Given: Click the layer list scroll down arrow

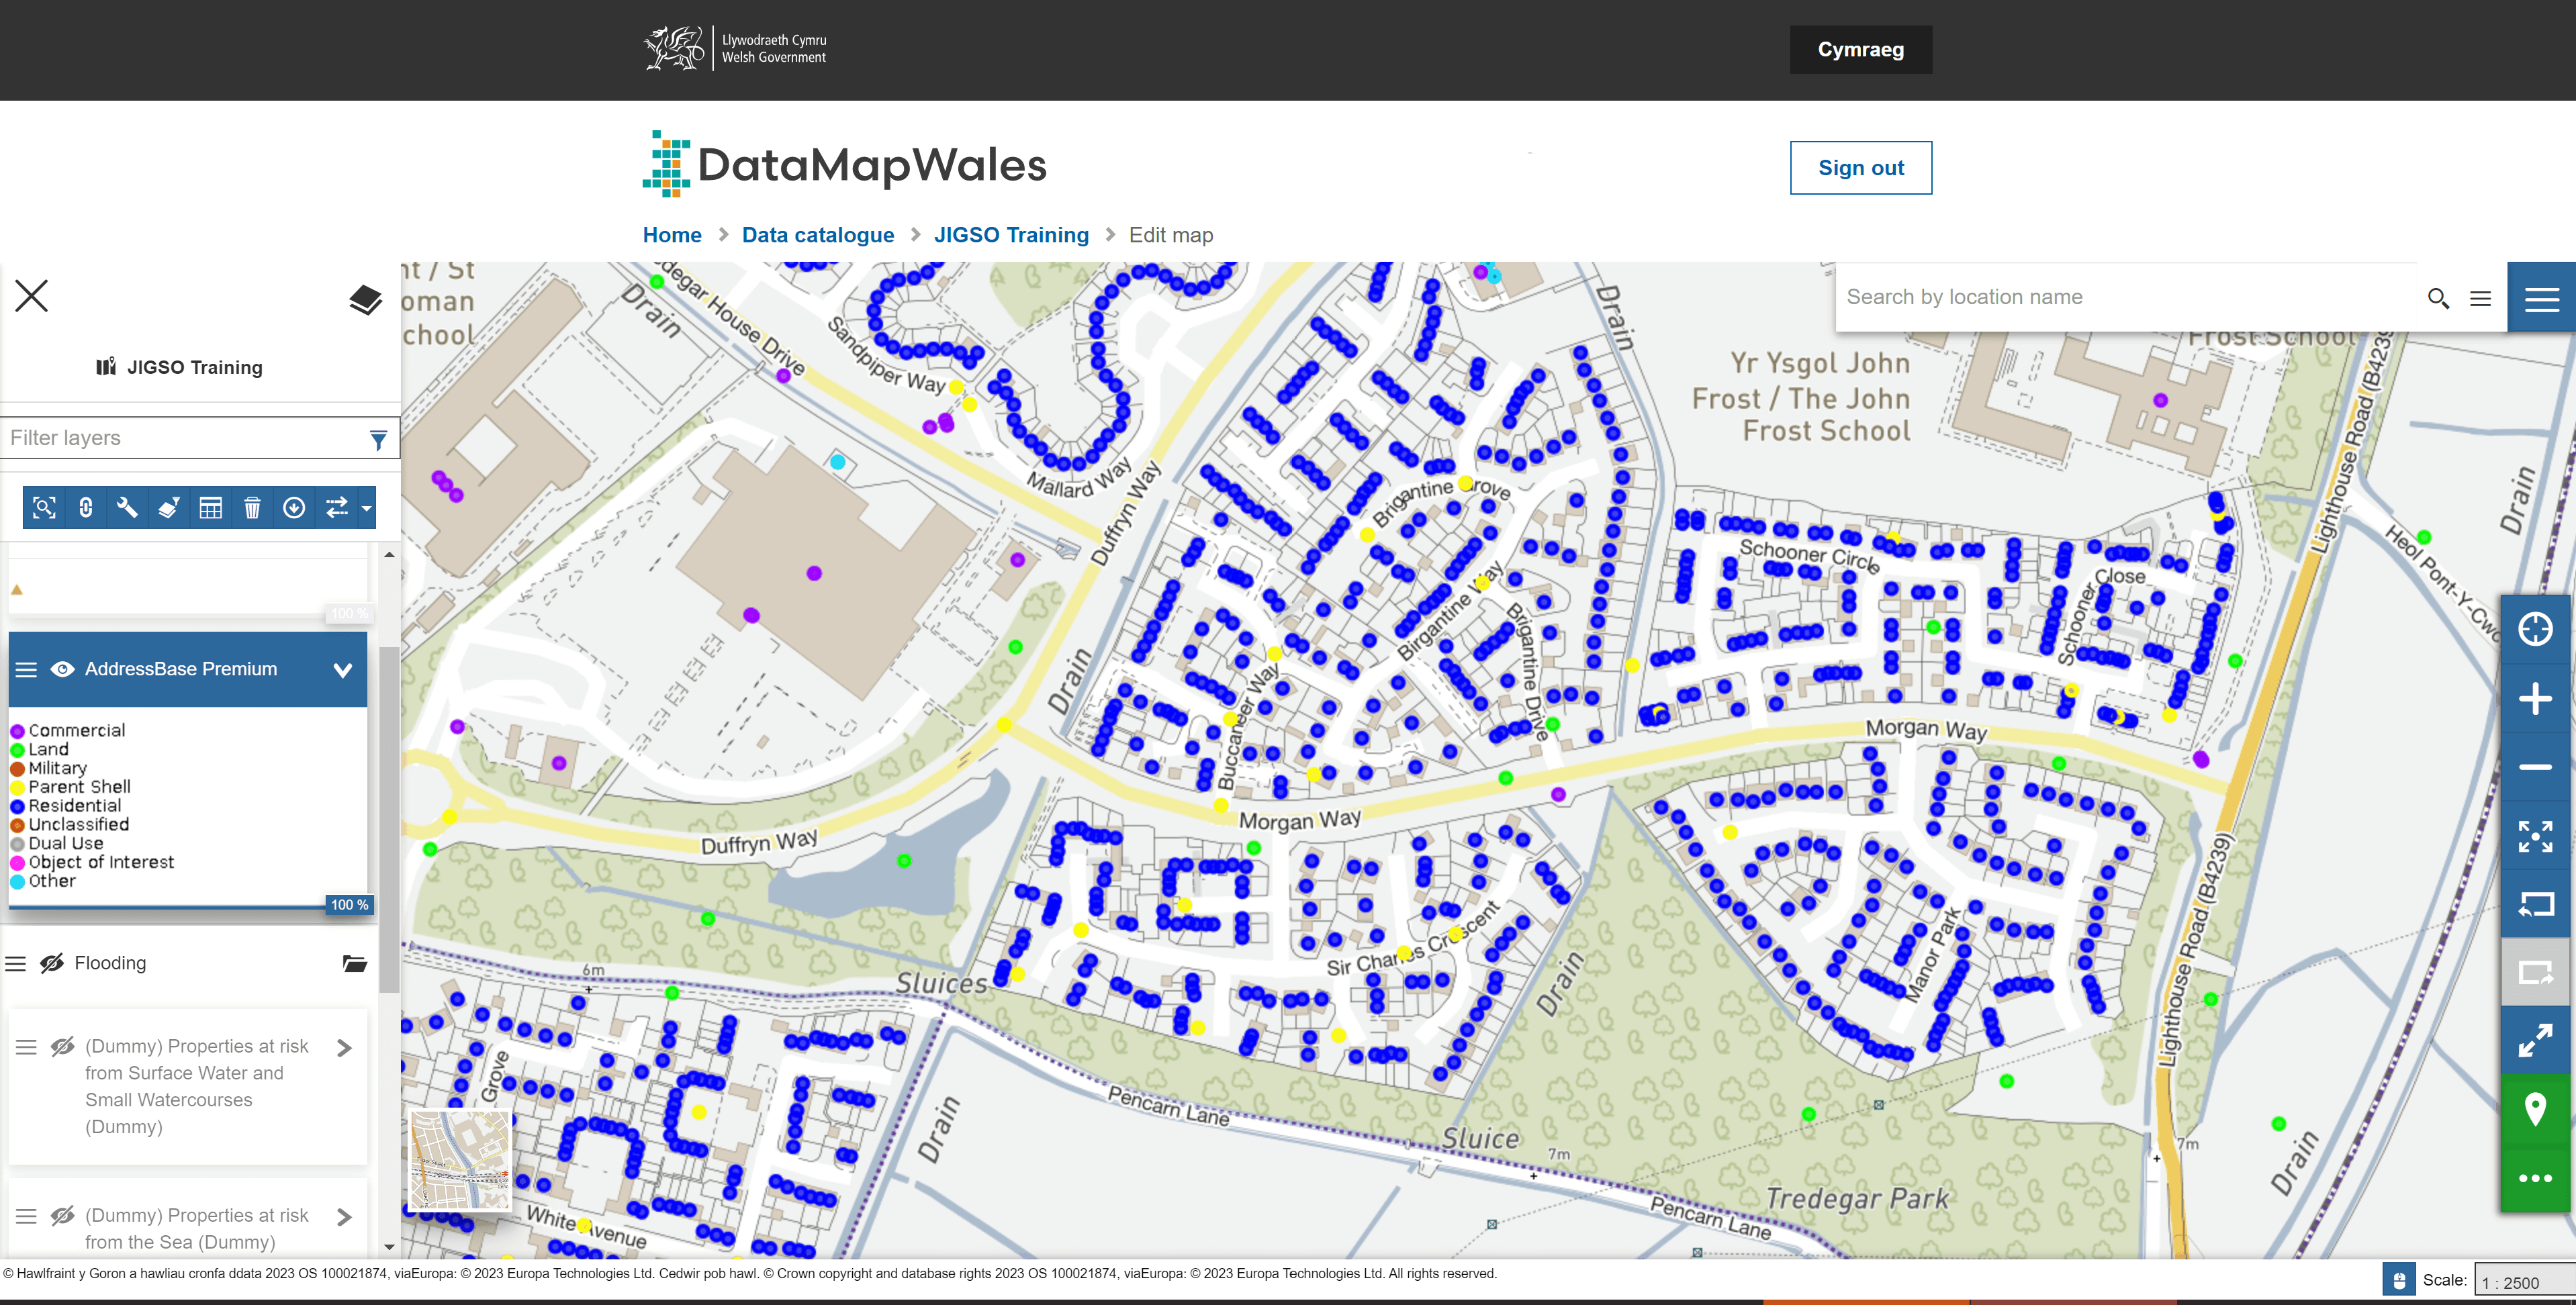Looking at the screenshot, I should (389, 1247).
